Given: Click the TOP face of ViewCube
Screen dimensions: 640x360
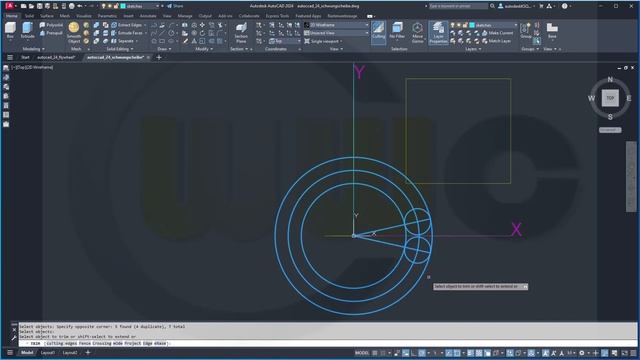Looking at the screenshot, I should coord(610,98).
